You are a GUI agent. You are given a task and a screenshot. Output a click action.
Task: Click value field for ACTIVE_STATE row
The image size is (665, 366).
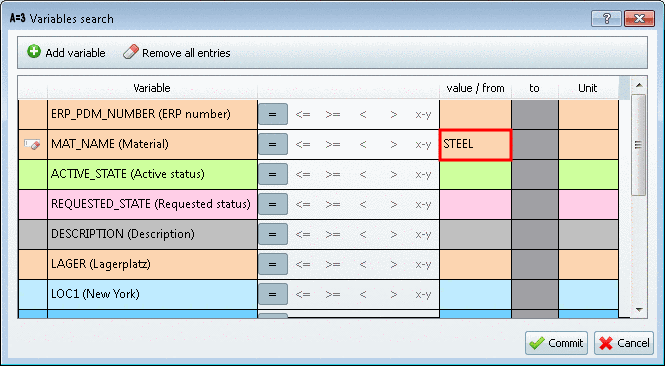click(x=475, y=175)
